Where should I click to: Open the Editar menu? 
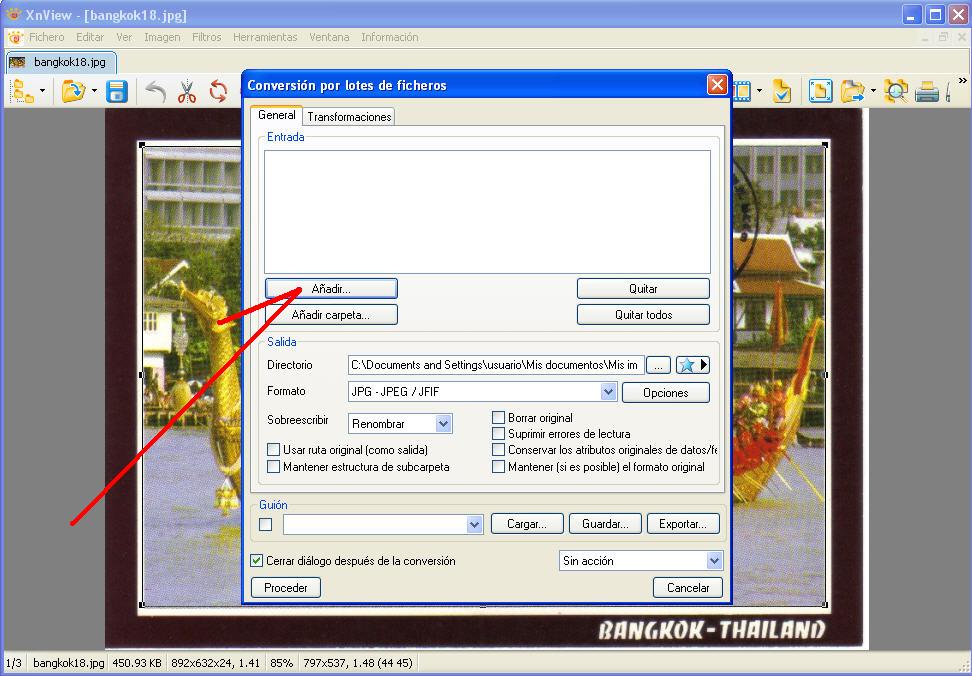pos(90,37)
